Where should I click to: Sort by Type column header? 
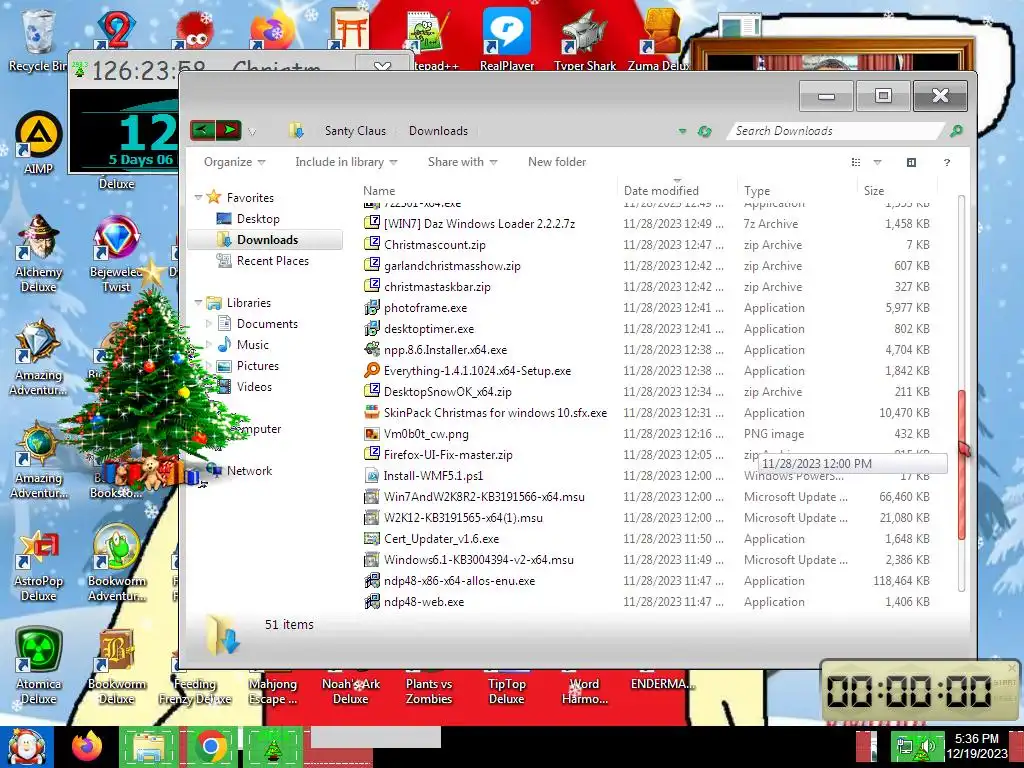point(757,191)
